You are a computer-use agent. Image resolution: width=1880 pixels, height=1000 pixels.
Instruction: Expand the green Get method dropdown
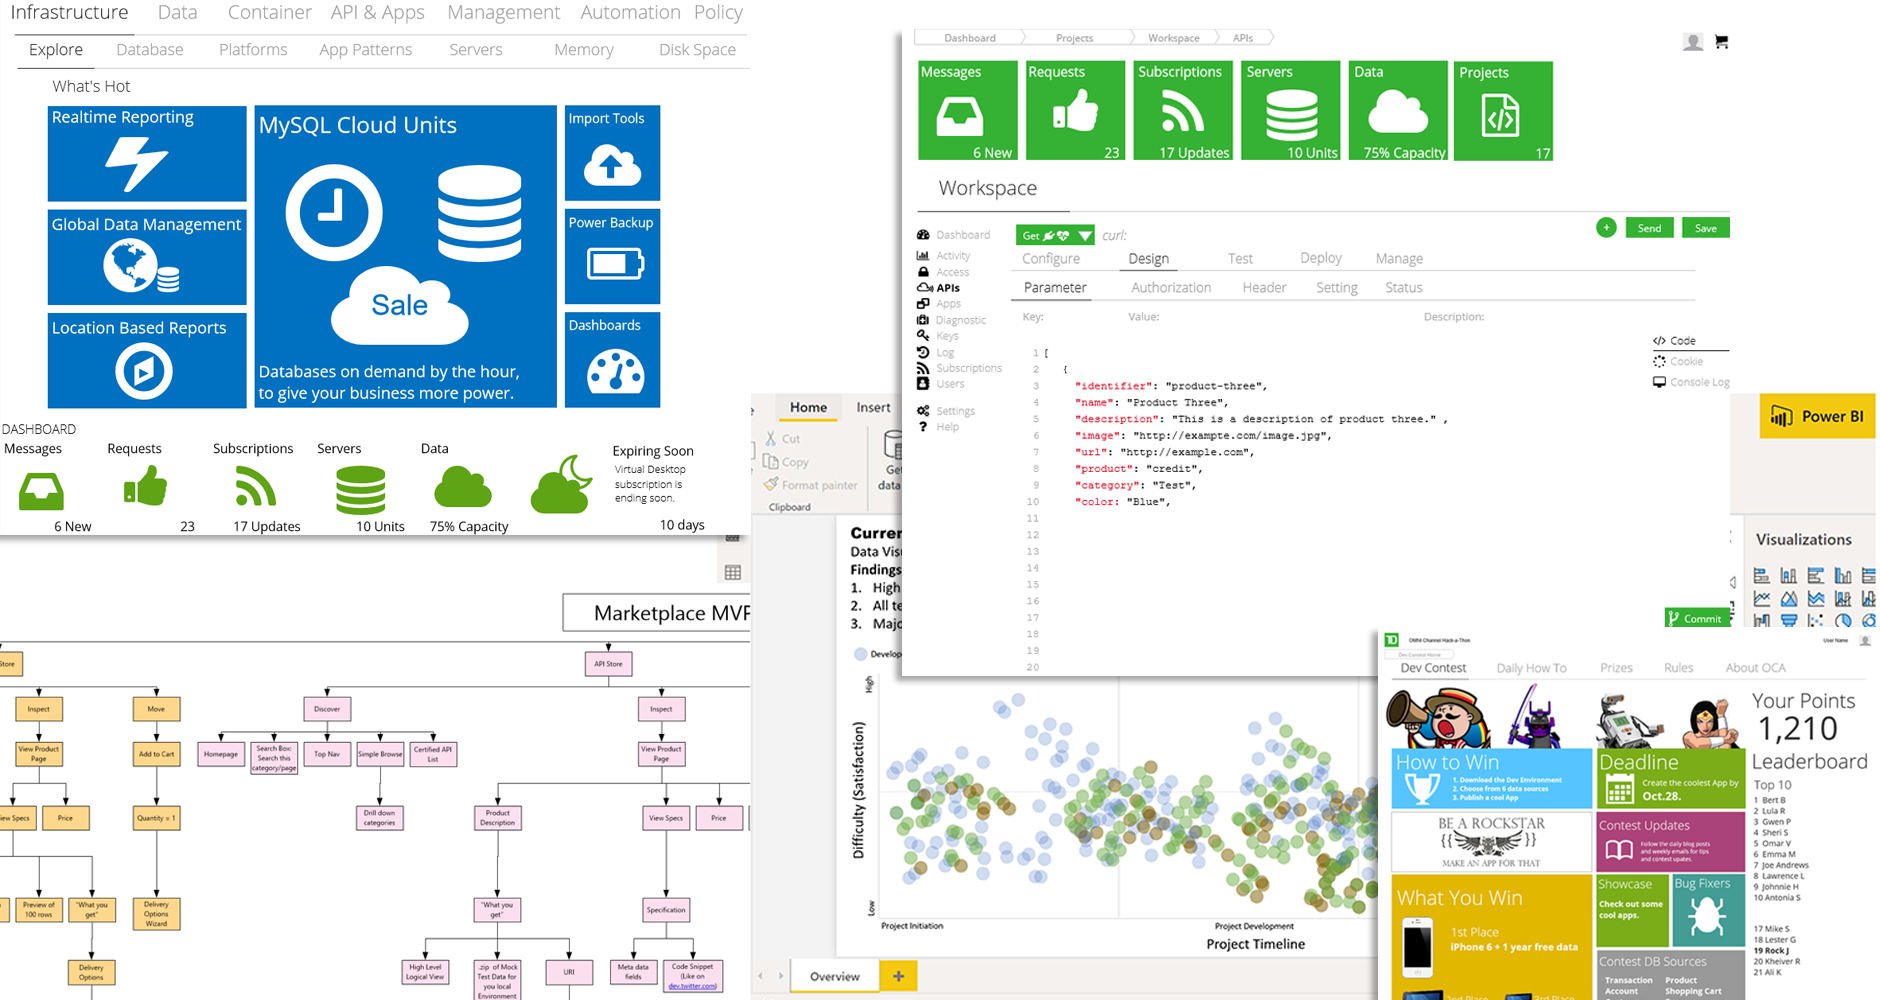pyautogui.click(x=1084, y=235)
